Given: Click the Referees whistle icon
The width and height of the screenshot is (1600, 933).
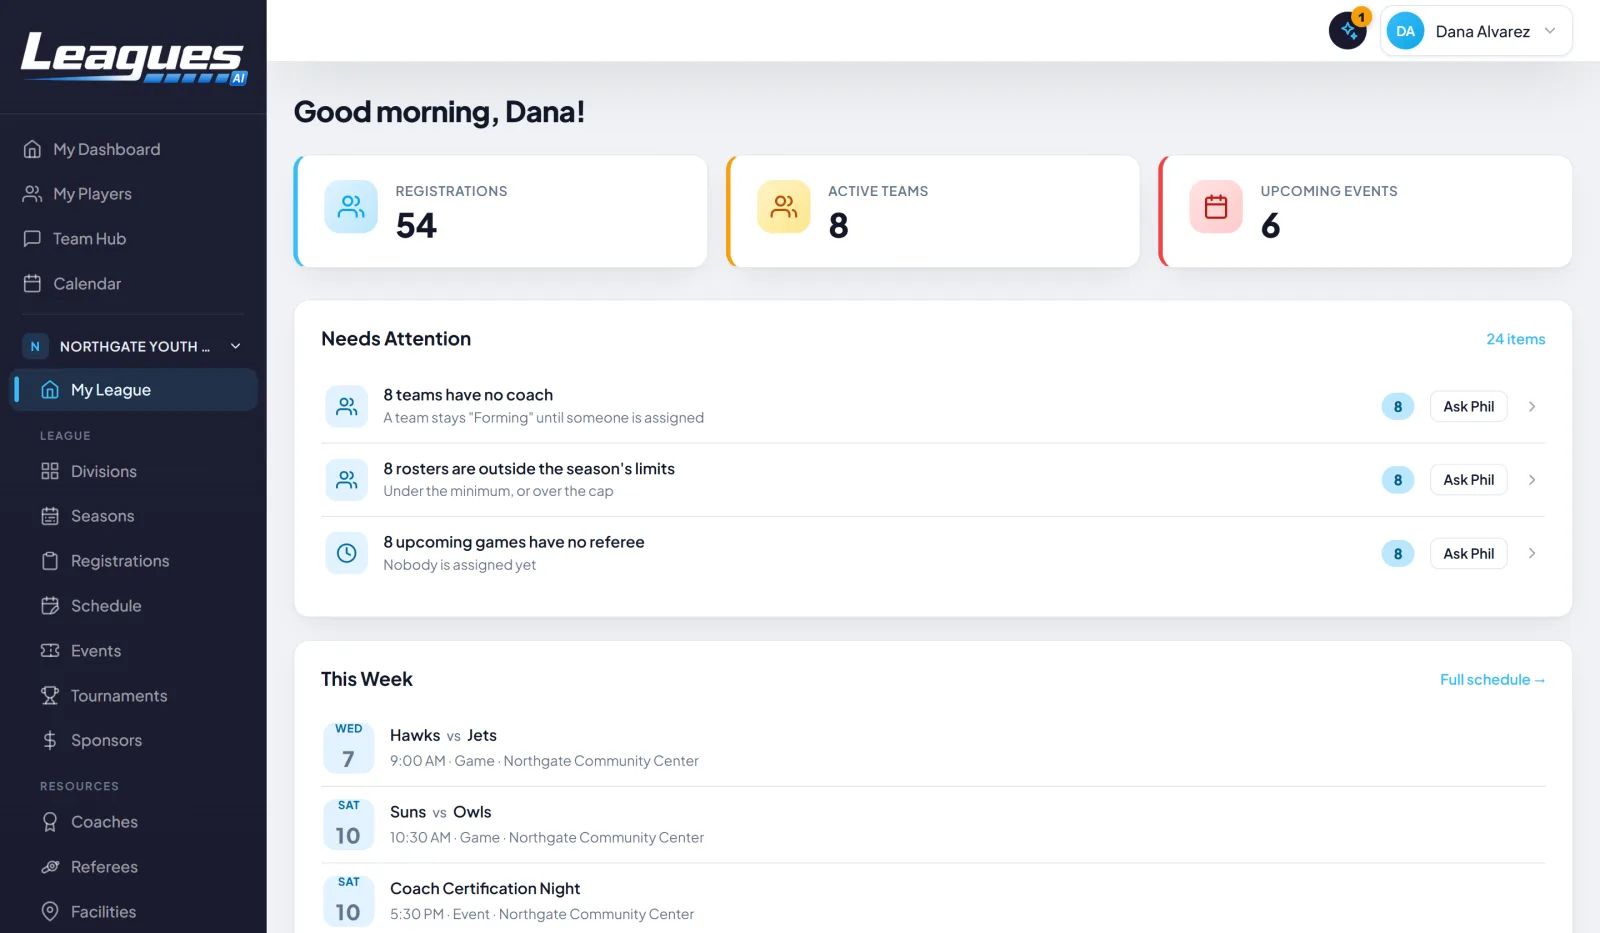Looking at the screenshot, I should click(50, 867).
